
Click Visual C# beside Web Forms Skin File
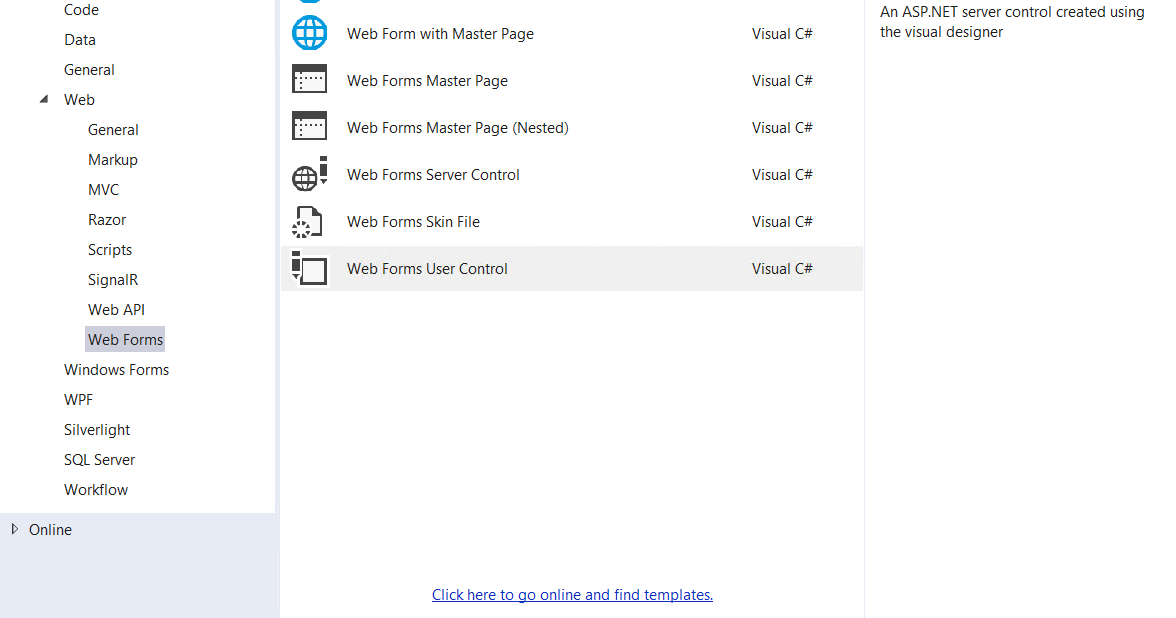[782, 222]
